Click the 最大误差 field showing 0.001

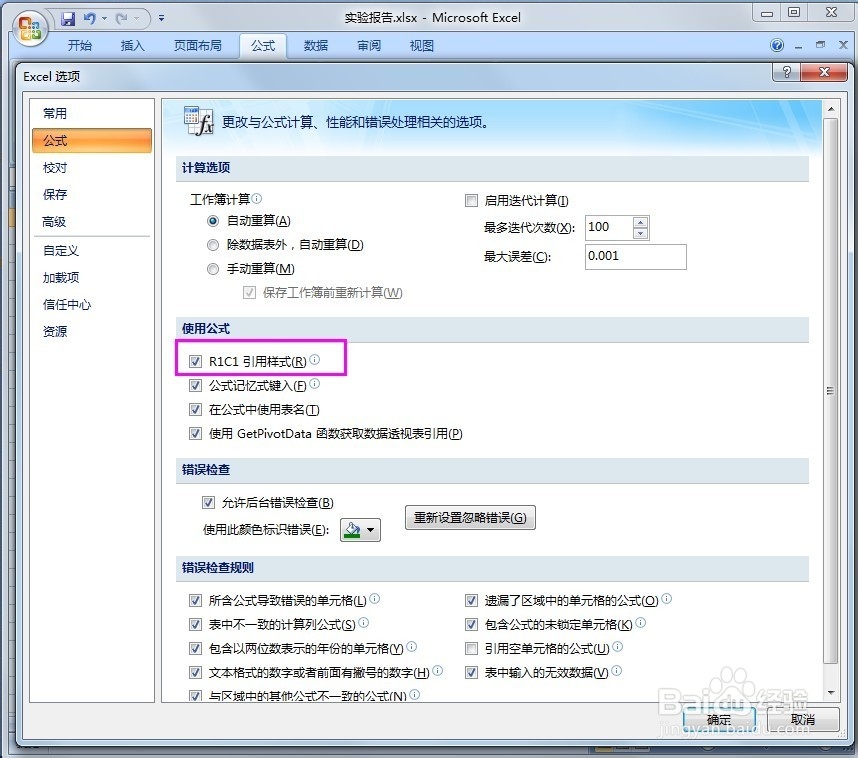coord(636,257)
